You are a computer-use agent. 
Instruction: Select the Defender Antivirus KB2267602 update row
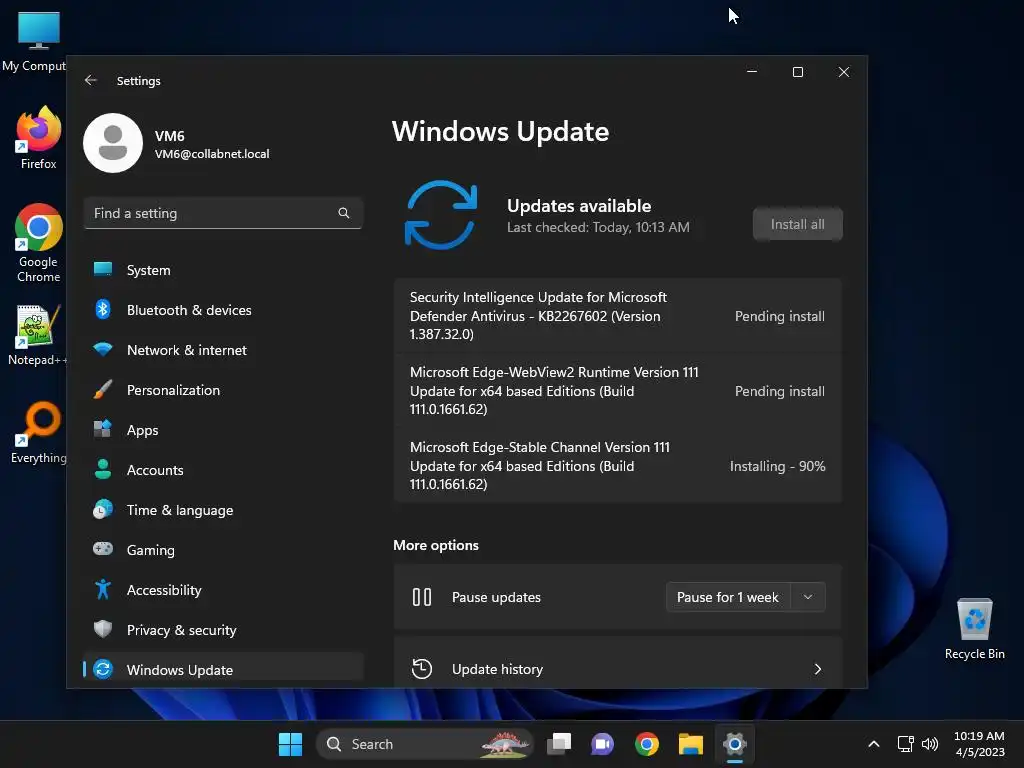pyautogui.click(x=617, y=316)
